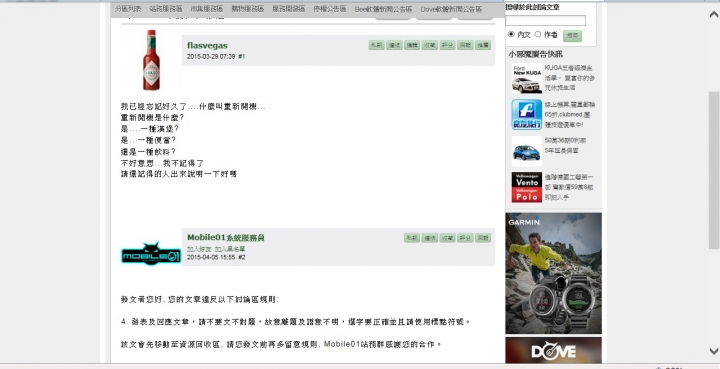This screenshot has width=720, height=369.
Task: Open Mobile01系統服務員 user profile link
Action: click(x=225, y=237)
